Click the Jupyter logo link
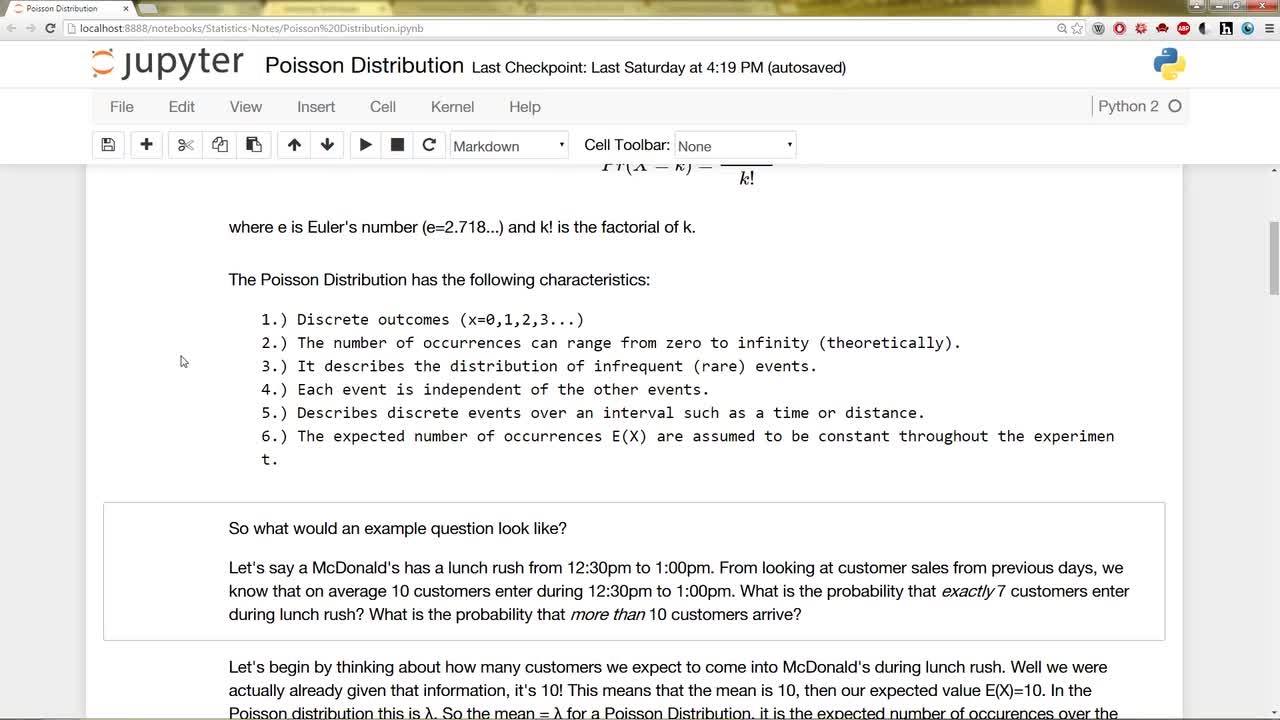 point(167,64)
